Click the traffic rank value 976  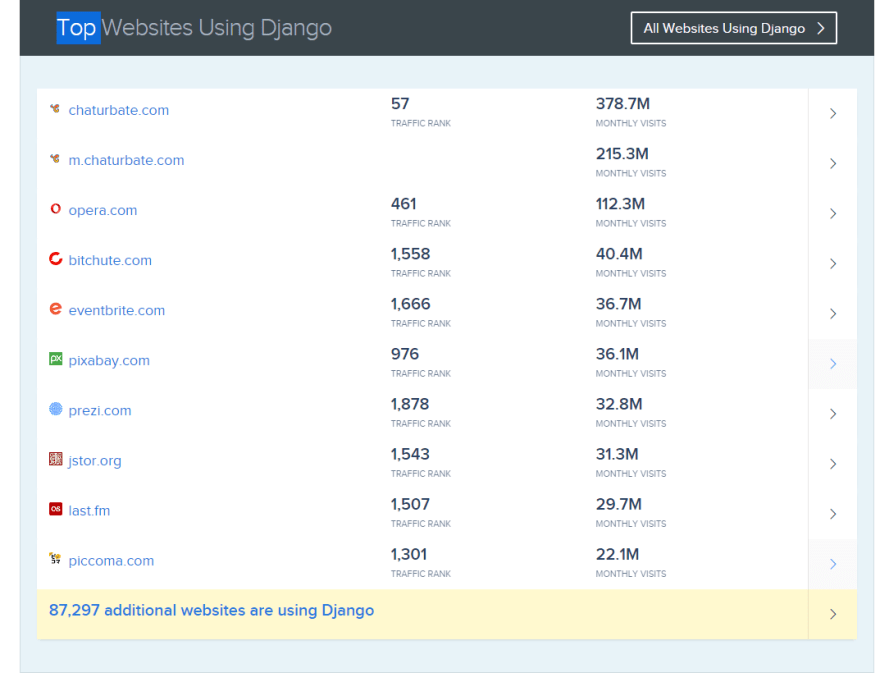click(405, 354)
